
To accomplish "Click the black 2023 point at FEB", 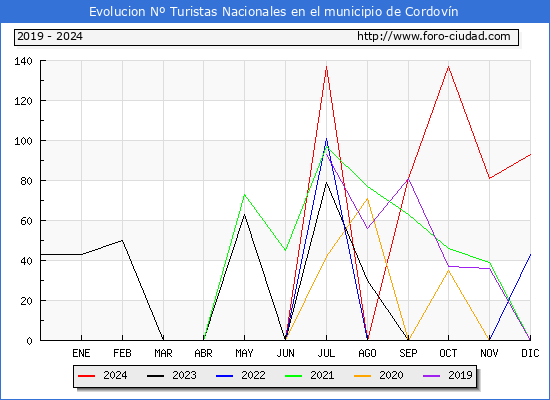I will 122,240.
